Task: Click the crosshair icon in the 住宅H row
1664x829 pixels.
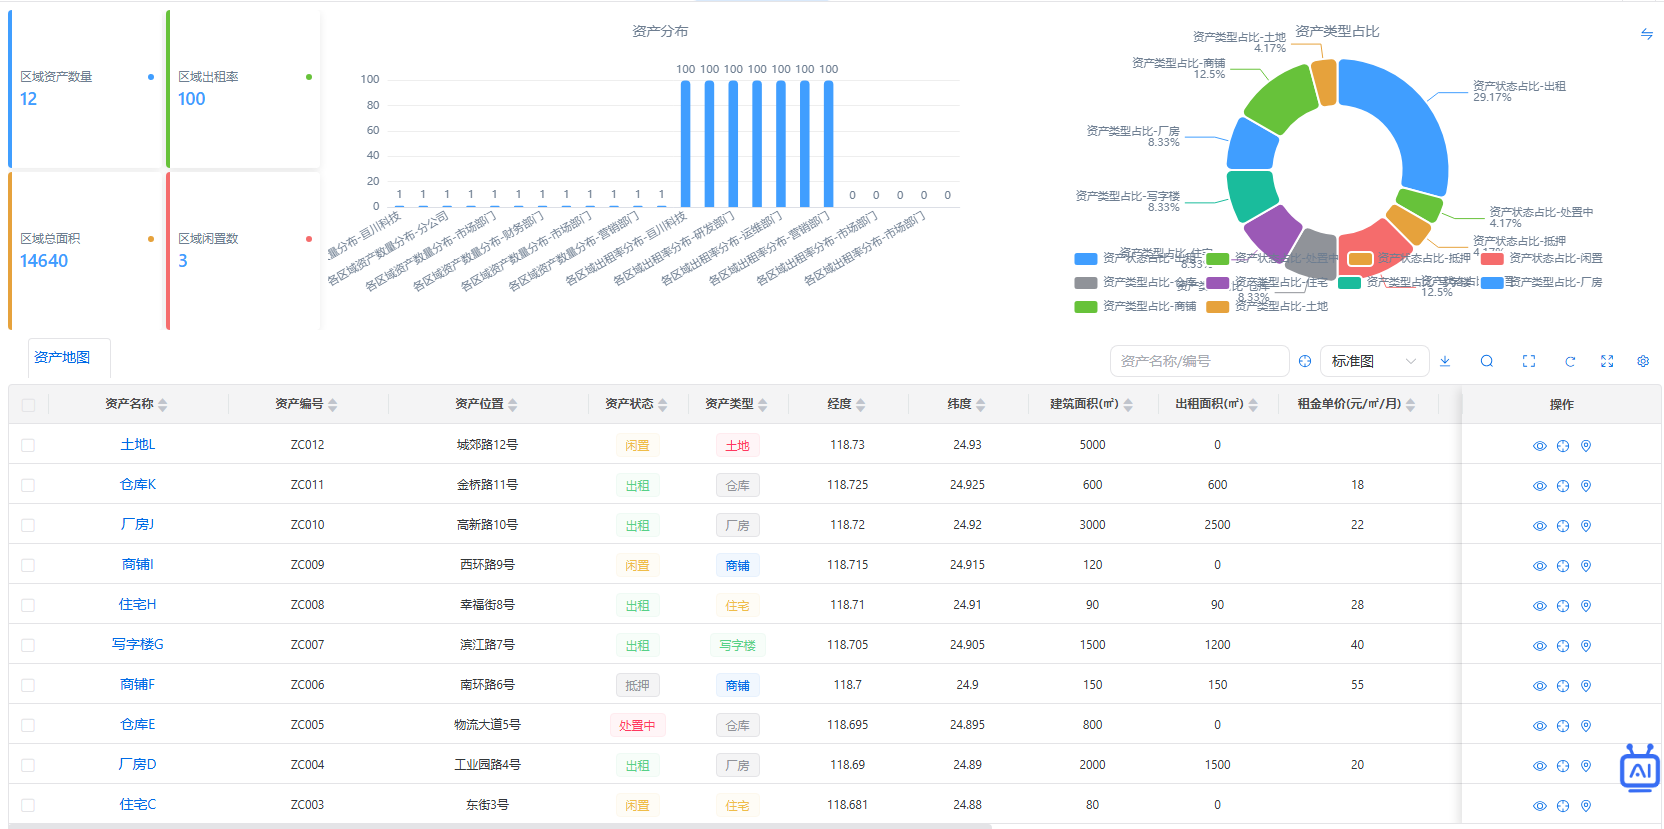Action: (1563, 606)
